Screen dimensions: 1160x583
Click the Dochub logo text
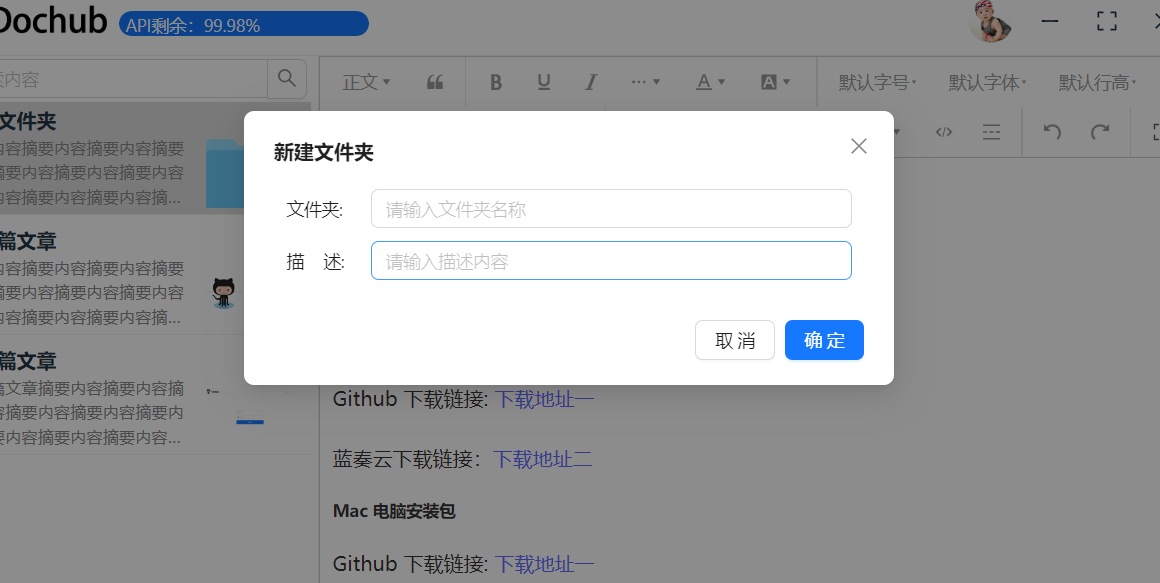52,20
